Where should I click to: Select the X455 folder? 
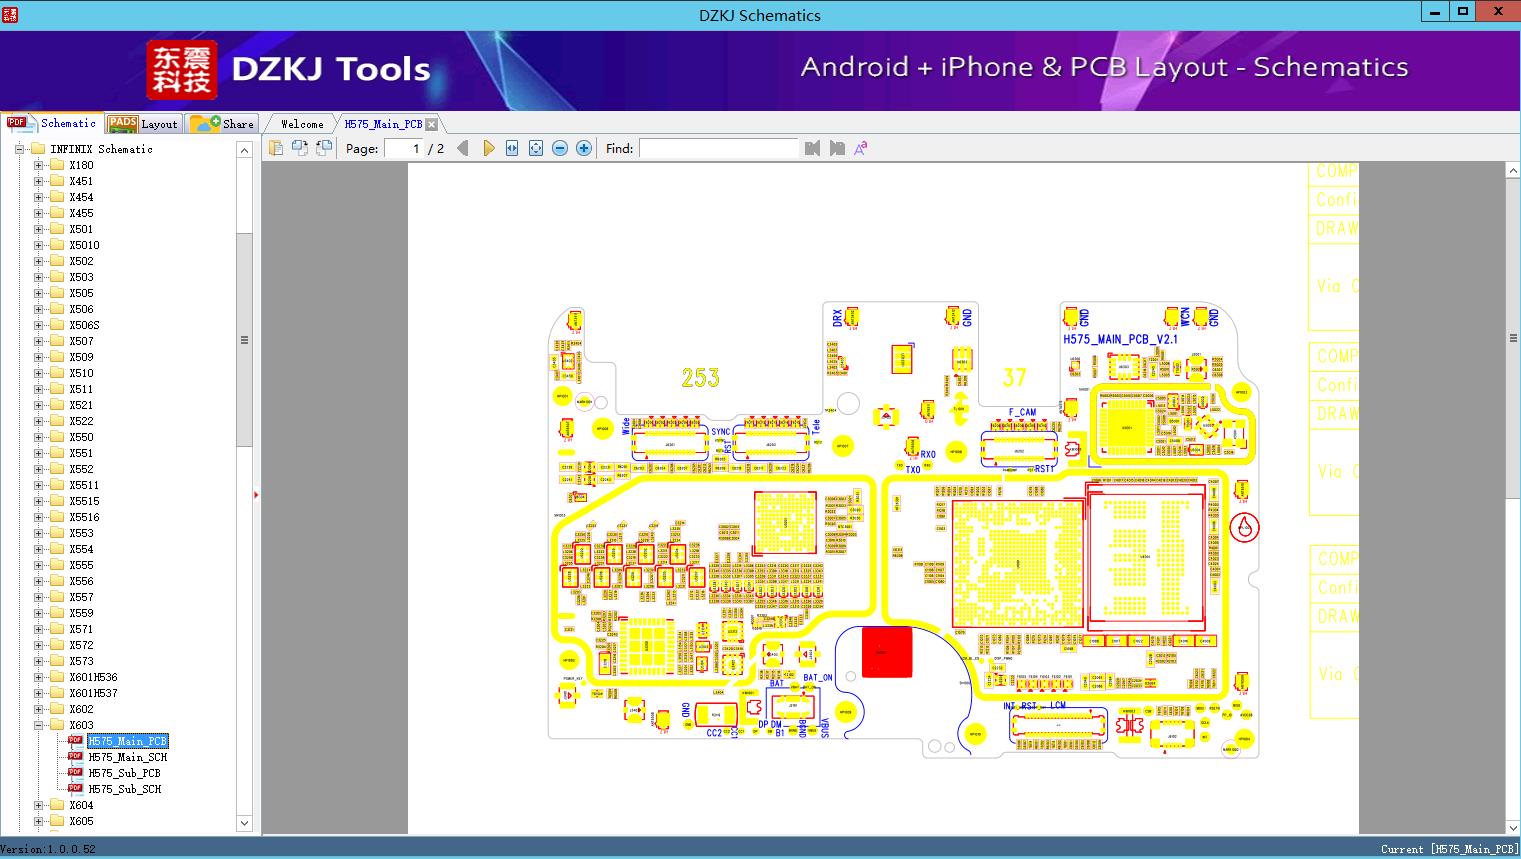(x=81, y=213)
